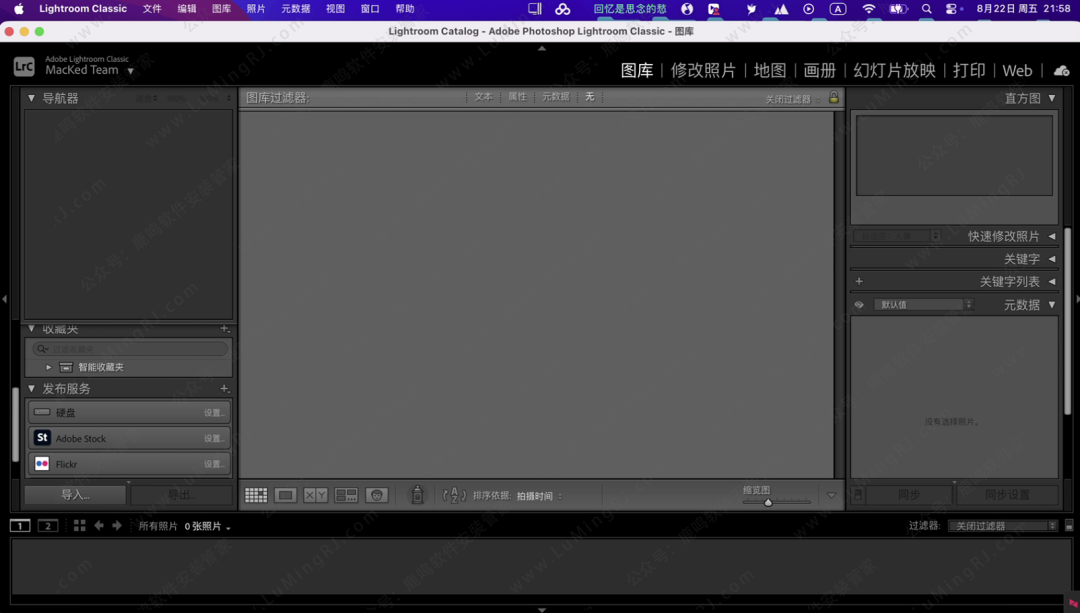Select the Compare view icon

tap(316, 495)
